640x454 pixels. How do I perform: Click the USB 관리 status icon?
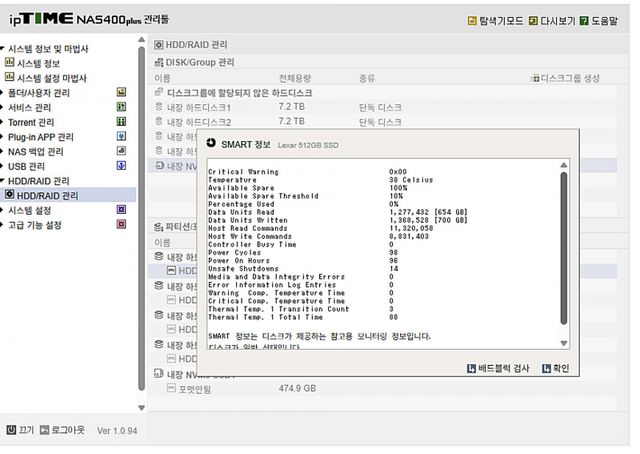[121, 166]
